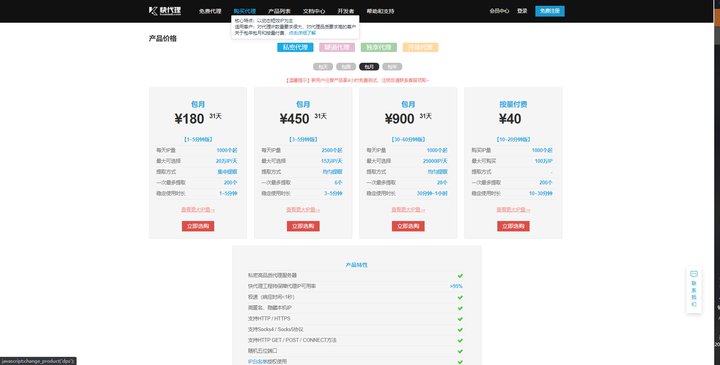Open the IP白名单 link in the features list
The image size is (720, 365).
(x=258, y=362)
